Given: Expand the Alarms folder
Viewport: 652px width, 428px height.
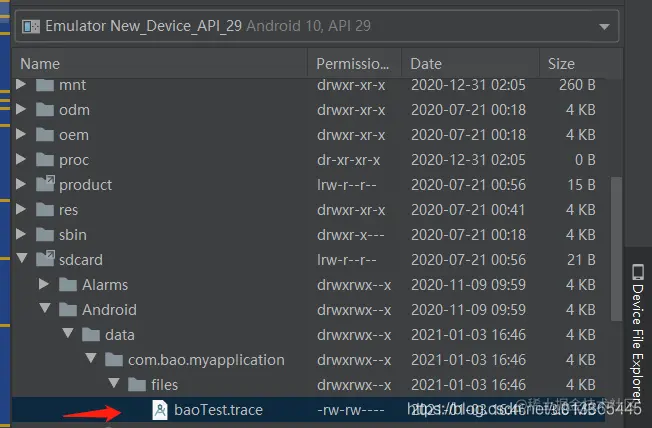Looking at the screenshot, I should click(x=44, y=284).
